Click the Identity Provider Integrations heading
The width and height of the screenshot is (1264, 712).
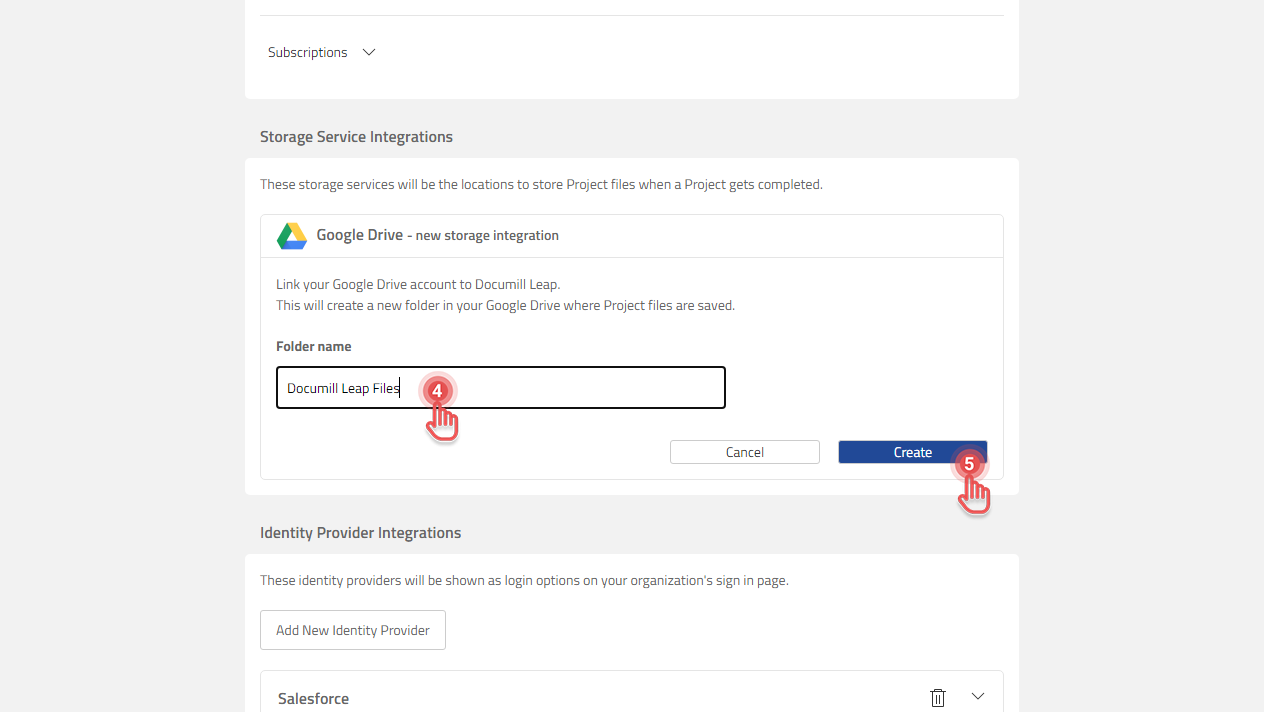[x=360, y=533]
